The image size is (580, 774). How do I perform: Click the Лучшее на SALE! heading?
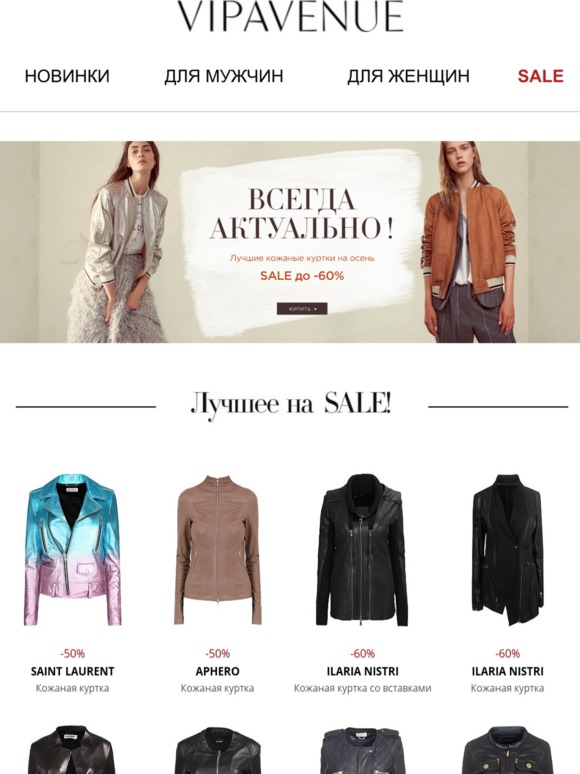pos(291,405)
